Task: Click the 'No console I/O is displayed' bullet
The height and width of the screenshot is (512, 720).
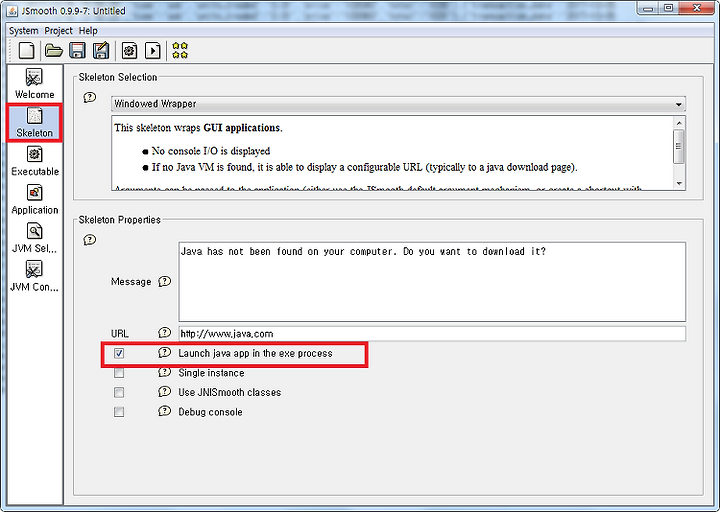Action: [x=211, y=151]
